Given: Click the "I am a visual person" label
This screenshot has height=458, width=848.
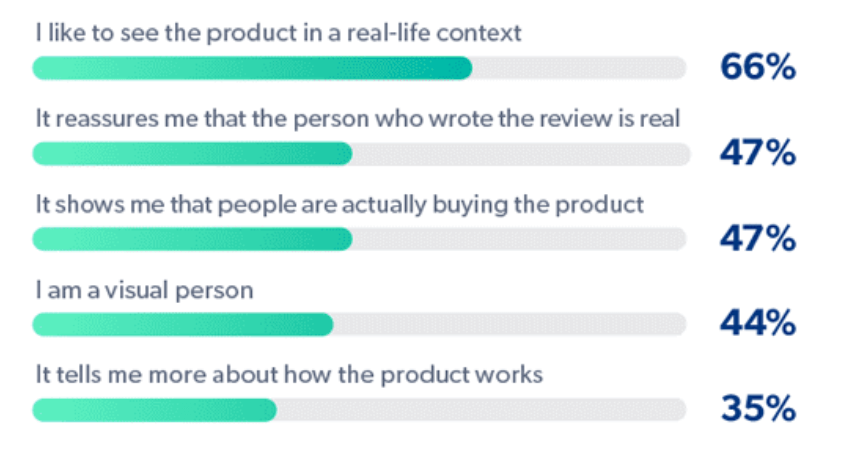Looking at the screenshot, I should pyautogui.click(x=143, y=291).
